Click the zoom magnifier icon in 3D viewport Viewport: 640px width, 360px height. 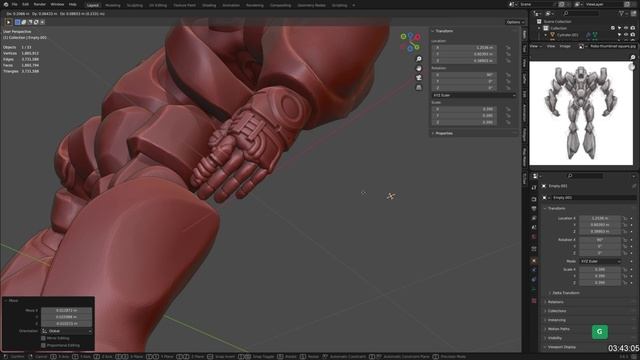click(x=419, y=59)
